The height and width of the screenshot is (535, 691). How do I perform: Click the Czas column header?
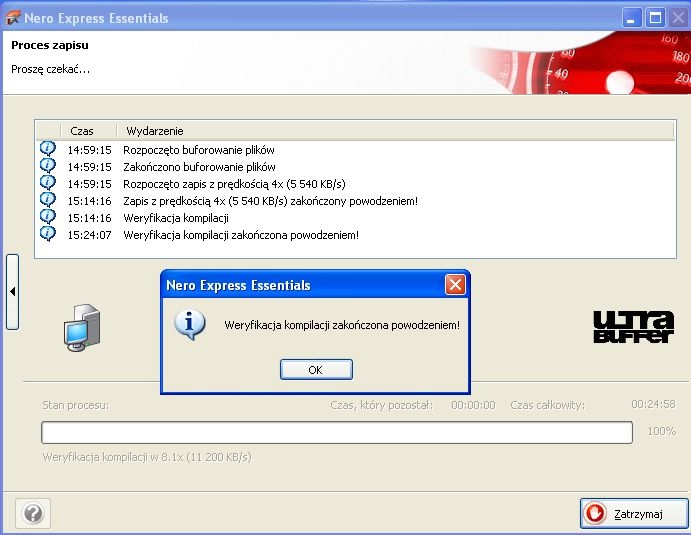coord(89,131)
